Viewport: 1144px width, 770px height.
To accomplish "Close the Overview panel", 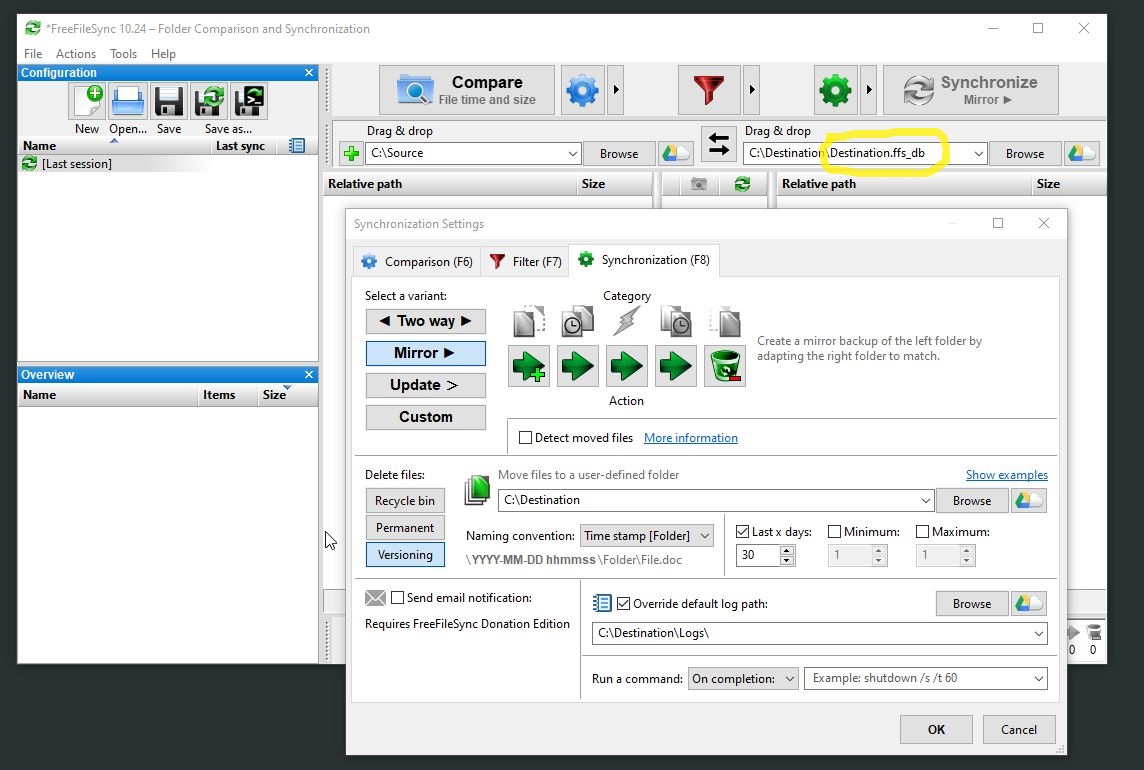I will point(309,374).
